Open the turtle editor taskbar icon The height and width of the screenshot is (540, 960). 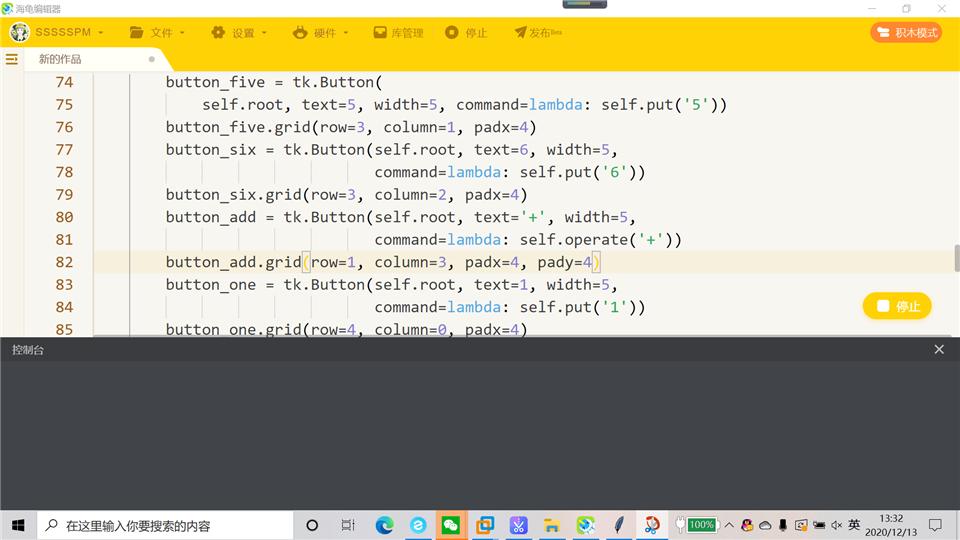click(x=585, y=525)
